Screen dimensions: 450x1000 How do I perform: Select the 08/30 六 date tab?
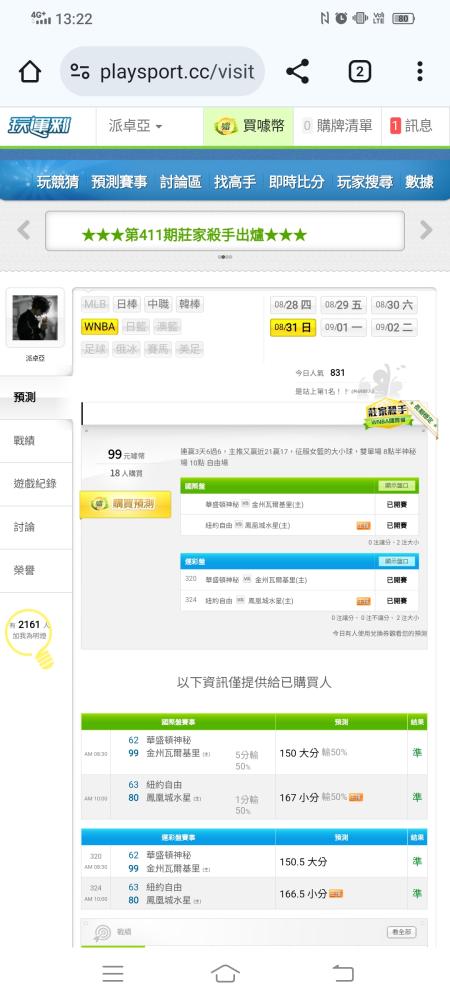coord(394,305)
